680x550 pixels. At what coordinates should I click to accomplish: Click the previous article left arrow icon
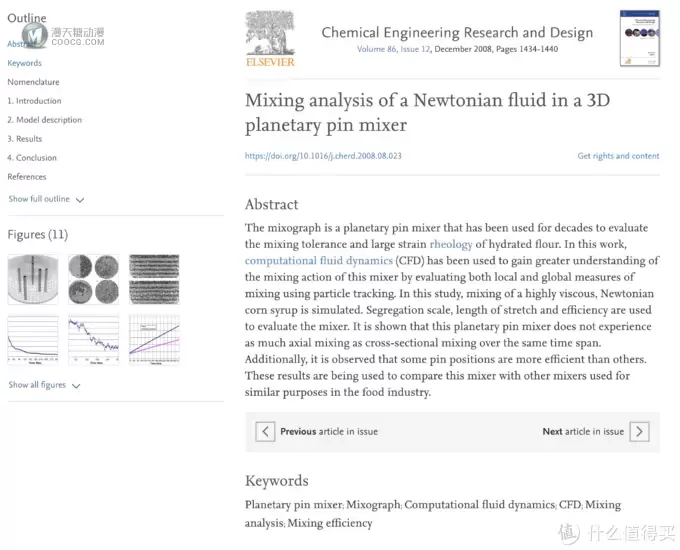(x=265, y=432)
